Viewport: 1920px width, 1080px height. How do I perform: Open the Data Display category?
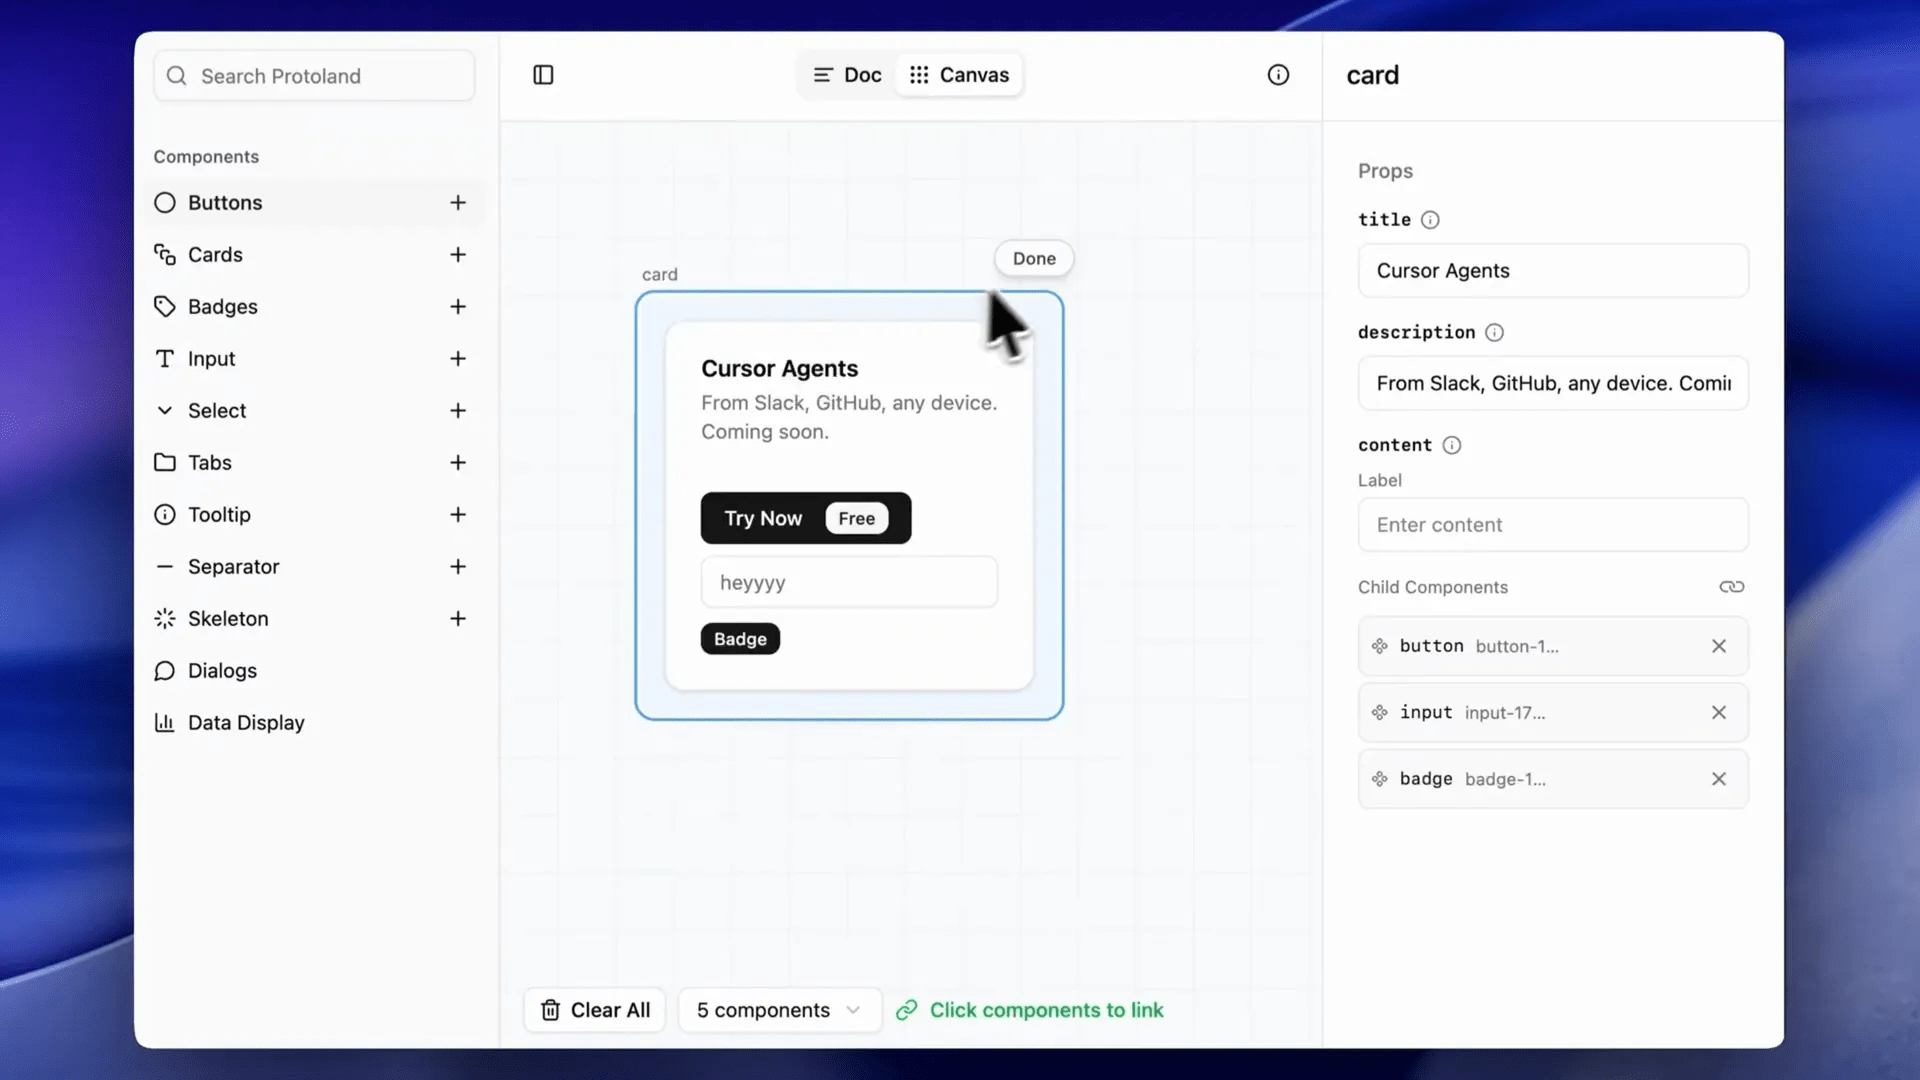pos(313,723)
